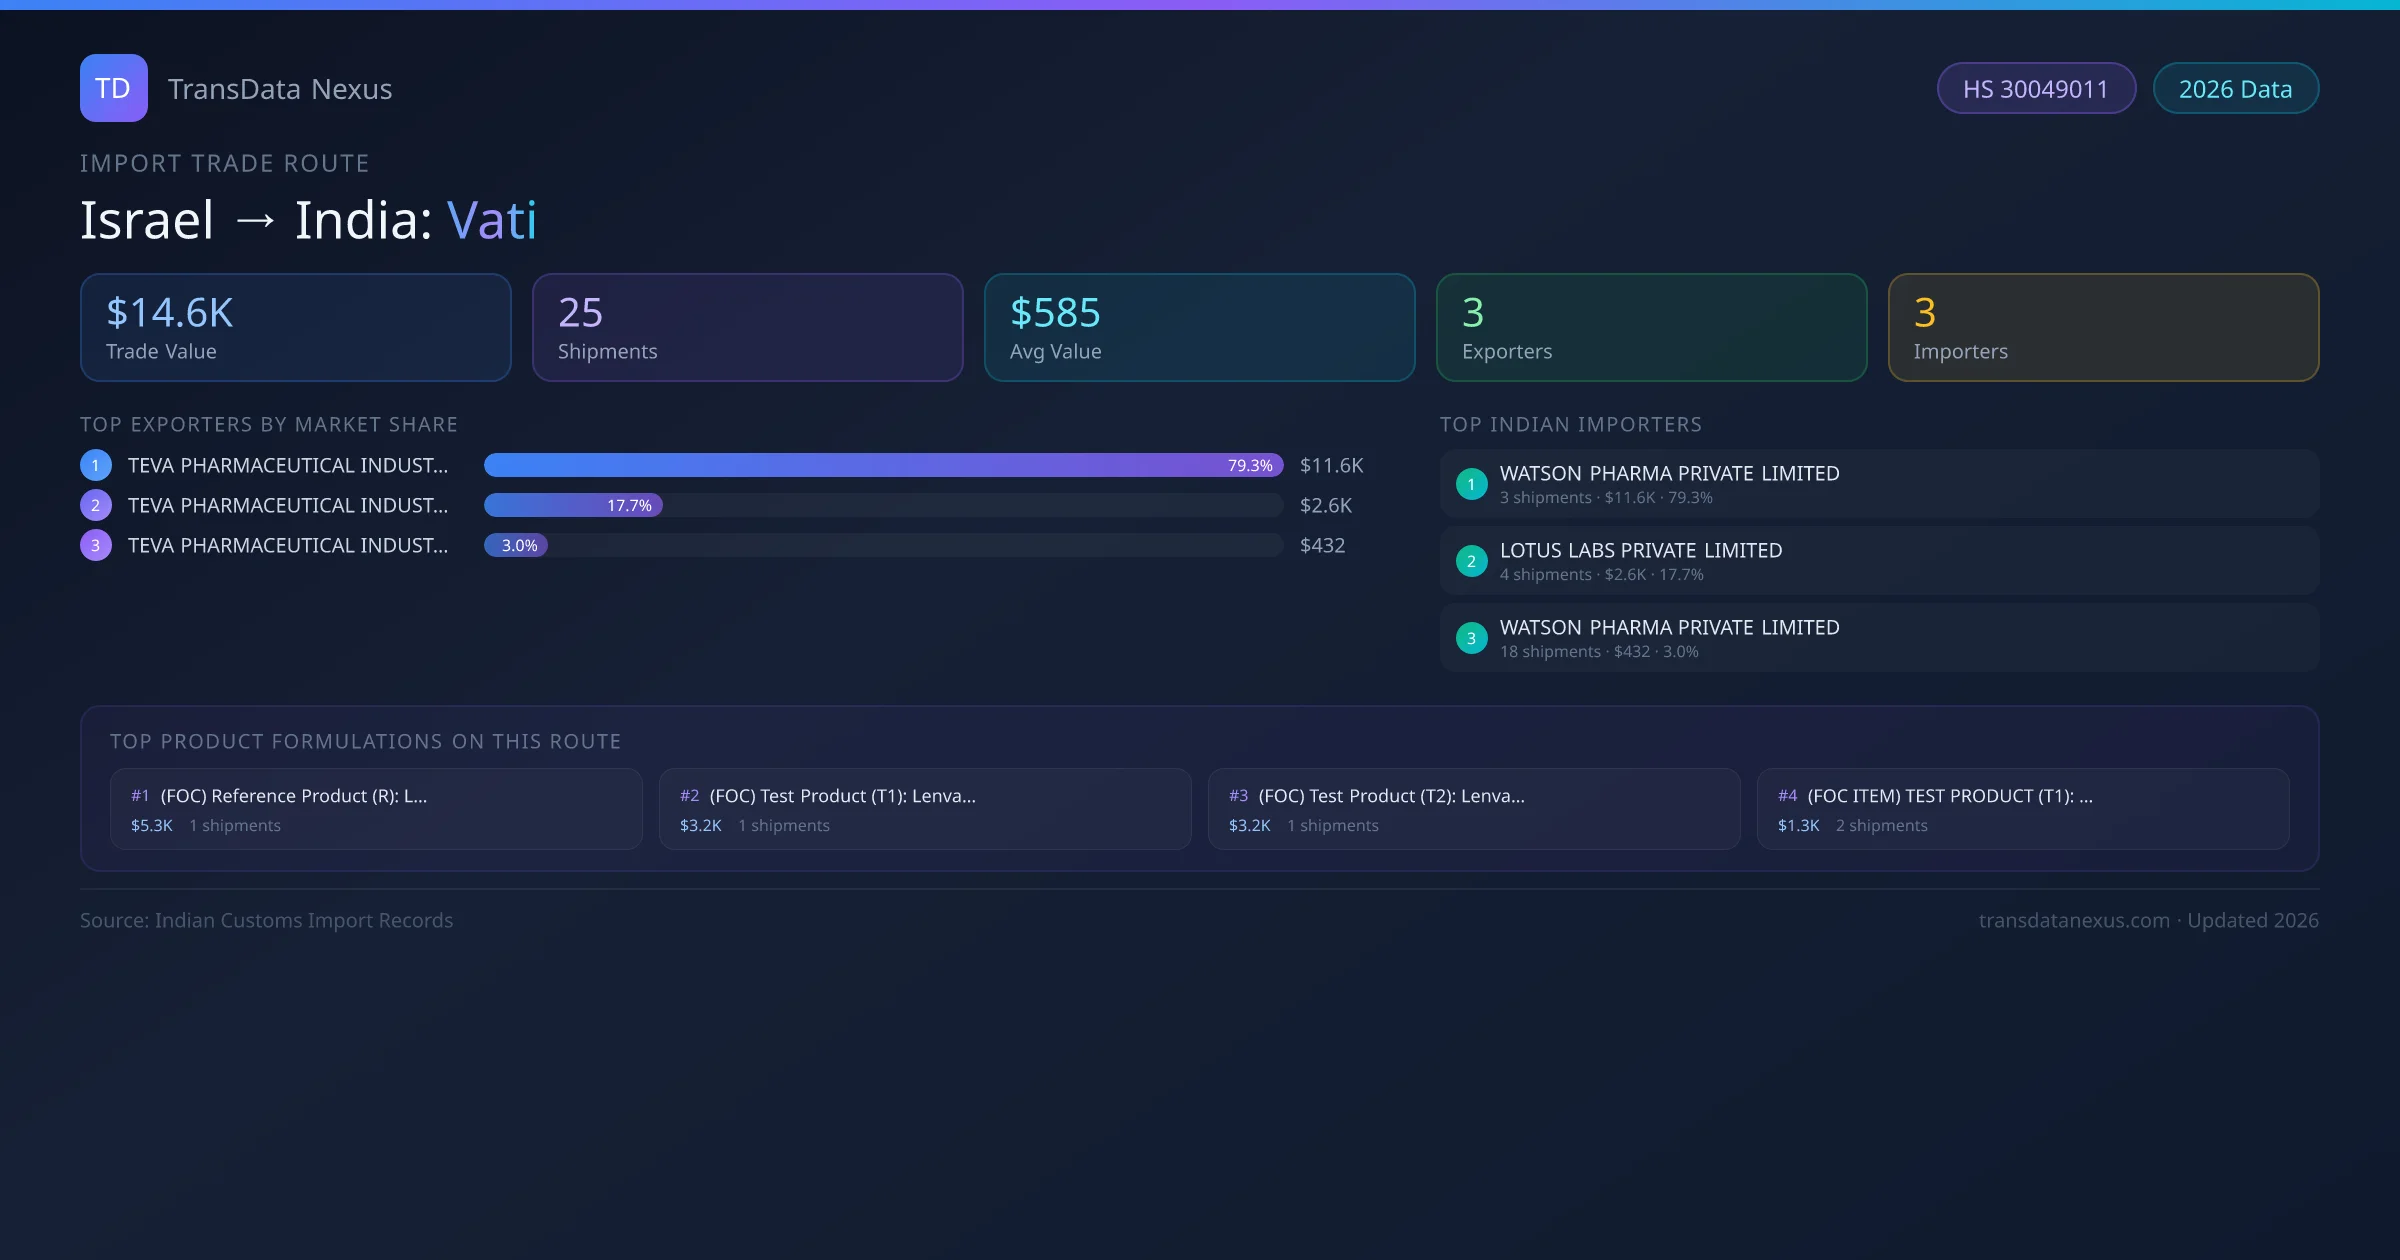Click the 3 Exporters stat card
The image size is (2400, 1260).
pos(1651,328)
